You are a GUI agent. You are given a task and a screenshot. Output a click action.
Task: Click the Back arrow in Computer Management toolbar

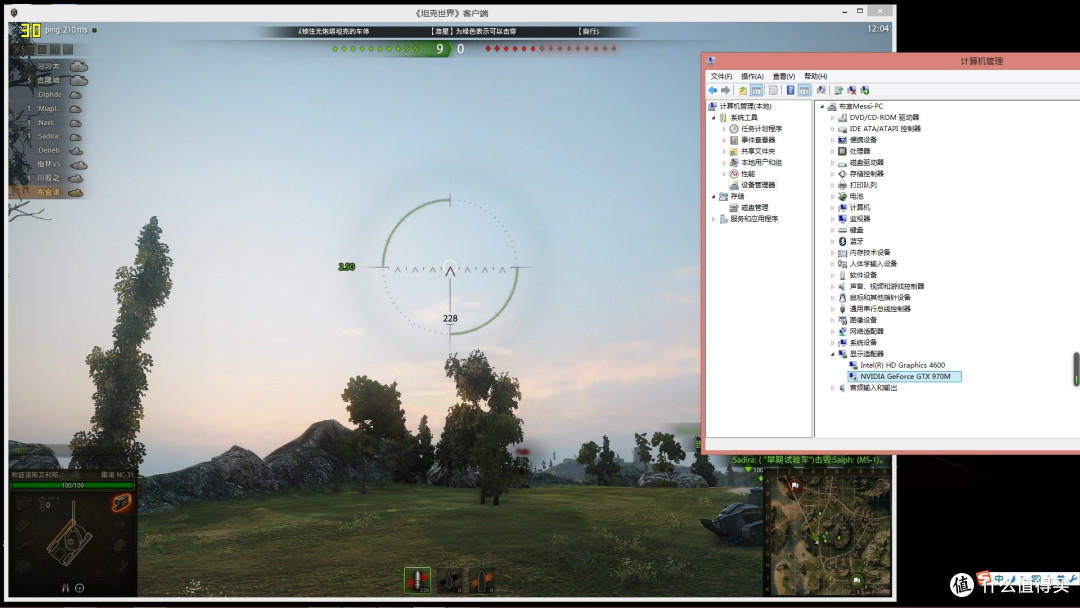[x=712, y=90]
